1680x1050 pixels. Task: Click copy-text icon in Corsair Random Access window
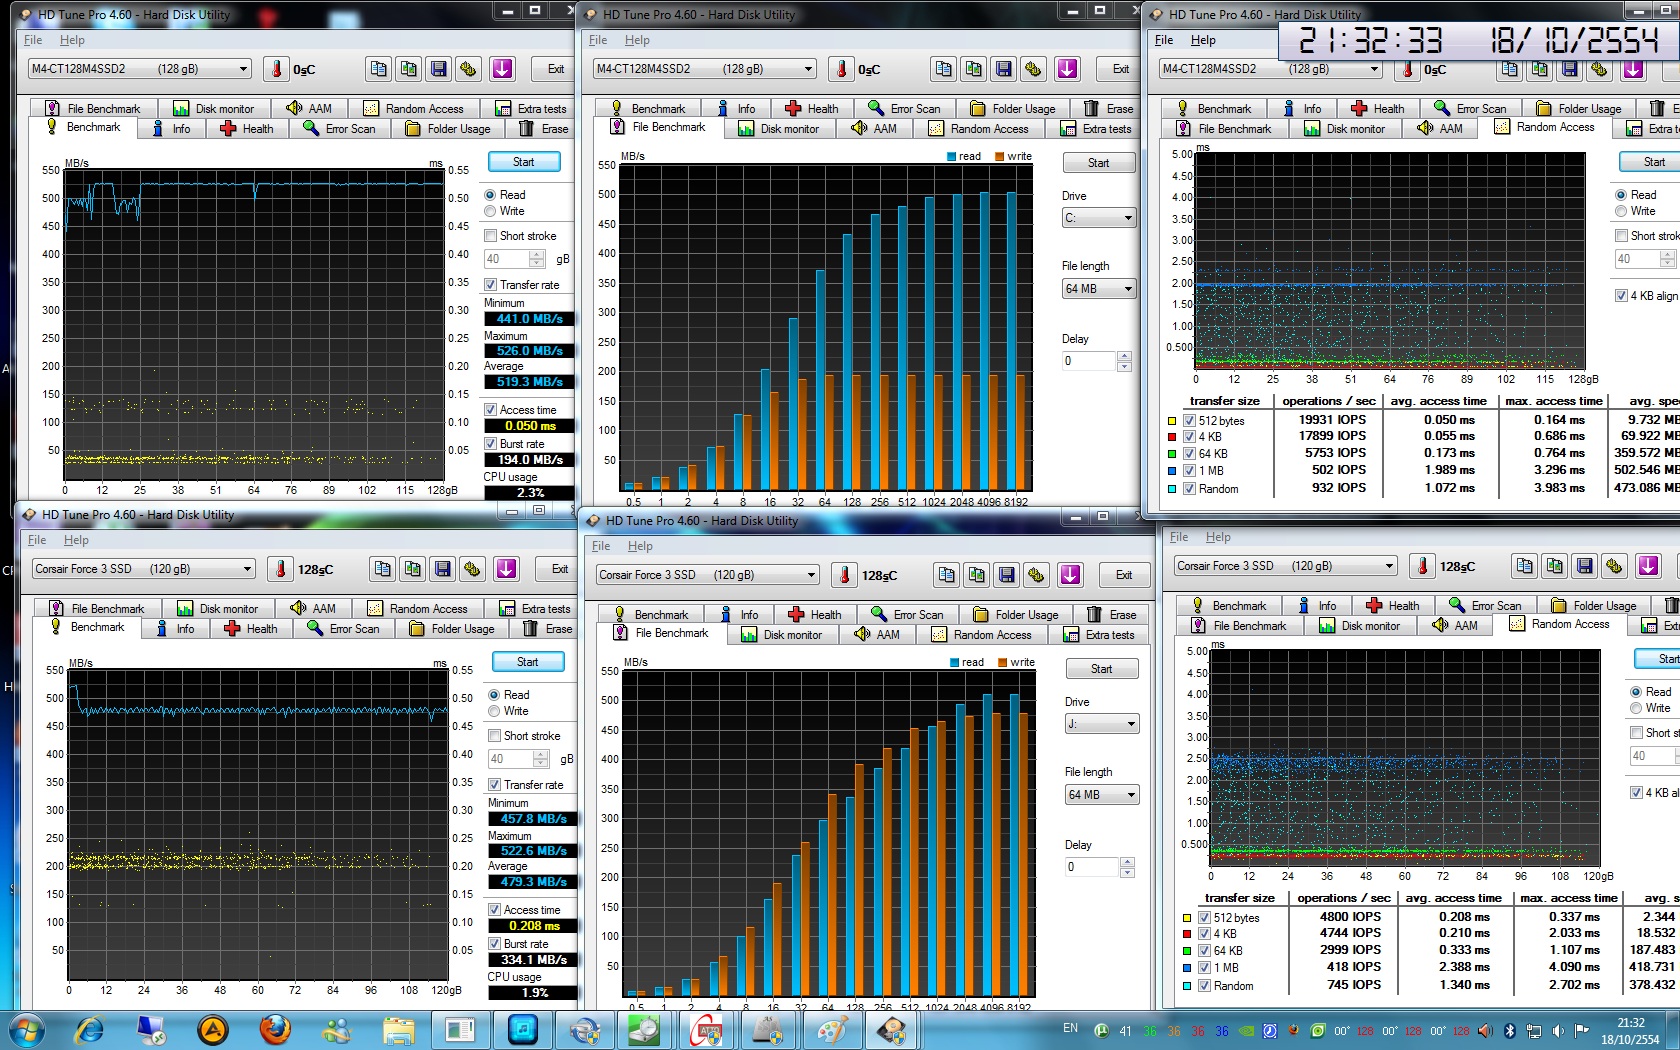click(x=1524, y=566)
